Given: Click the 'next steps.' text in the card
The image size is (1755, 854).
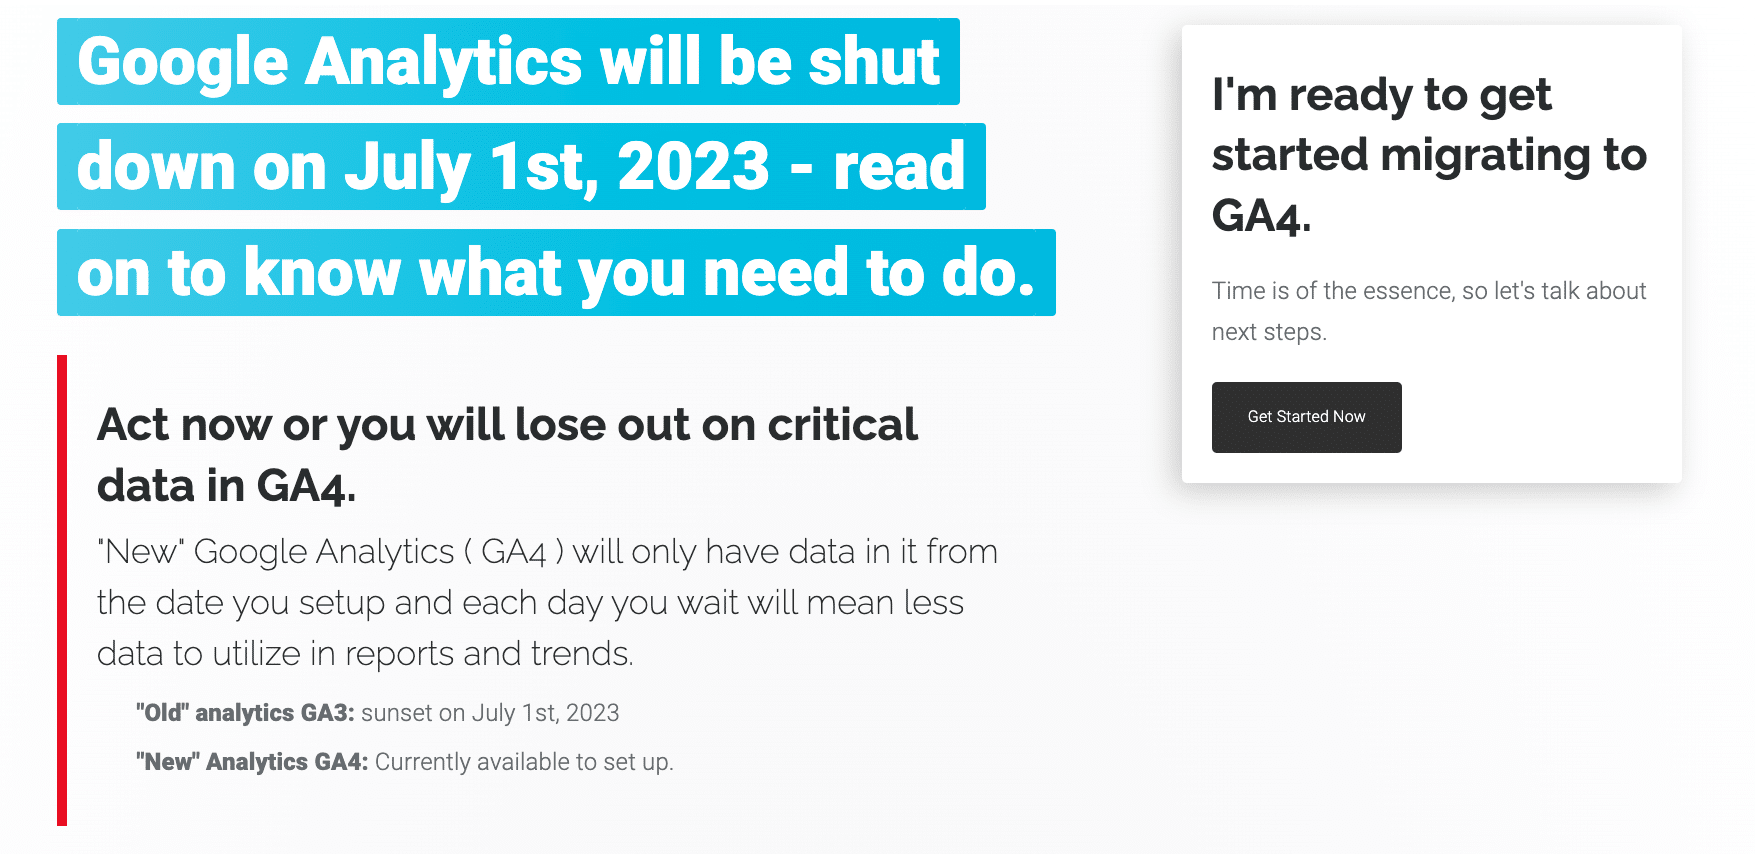Looking at the screenshot, I should coord(1269,332).
